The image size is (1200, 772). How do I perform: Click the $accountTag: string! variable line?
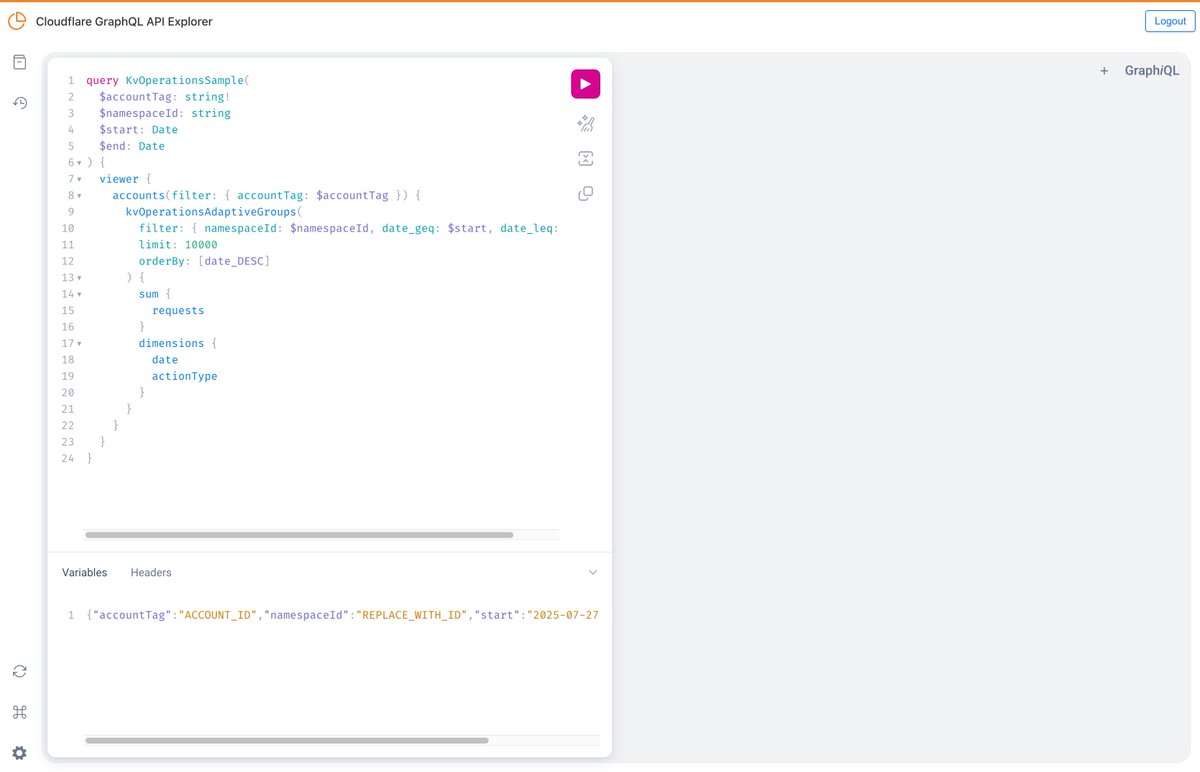point(165,97)
